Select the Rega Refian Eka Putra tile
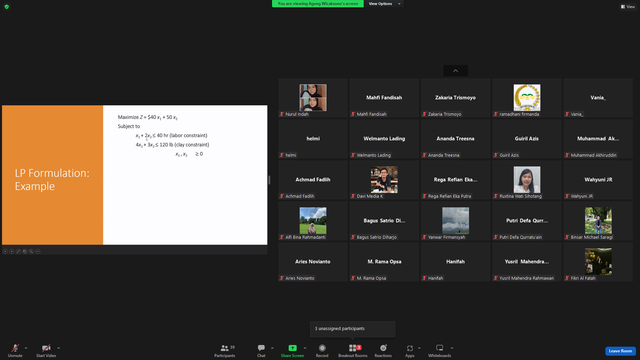Viewport: 640px width, 360px height. click(x=456, y=180)
